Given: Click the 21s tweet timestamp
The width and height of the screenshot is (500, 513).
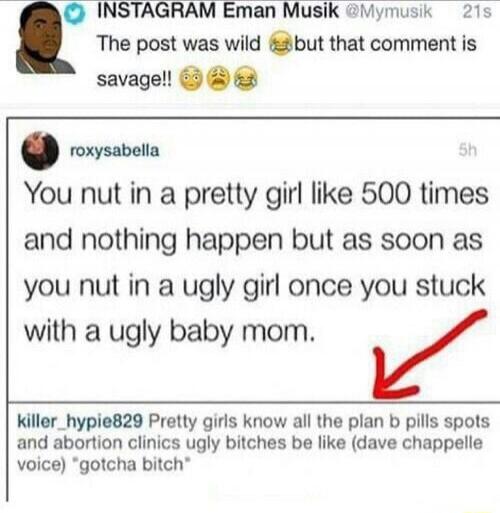Looking at the screenshot, I should (x=477, y=12).
